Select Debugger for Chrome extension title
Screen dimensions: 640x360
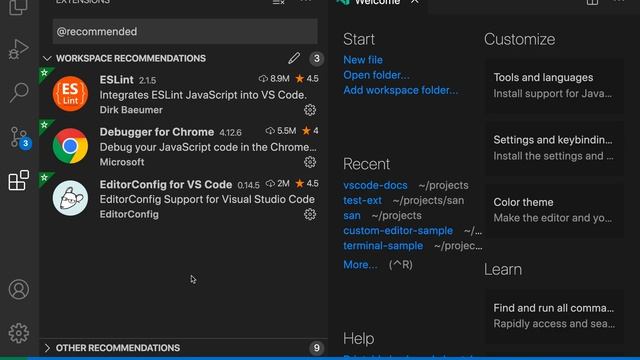pyautogui.click(x=157, y=132)
